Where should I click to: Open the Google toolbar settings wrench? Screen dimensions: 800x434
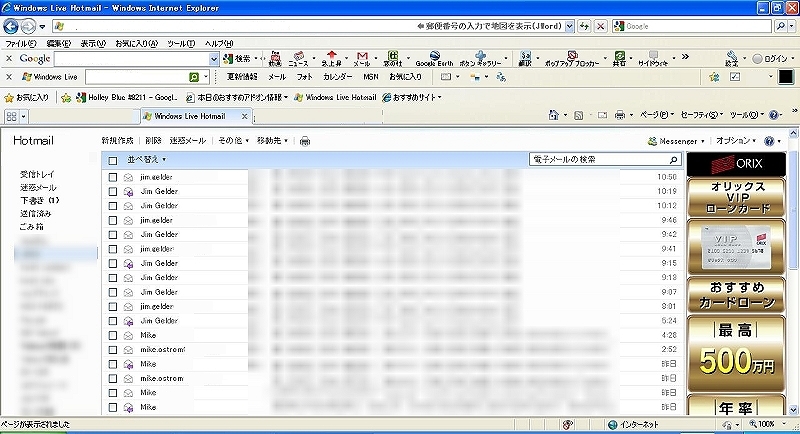(x=732, y=59)
